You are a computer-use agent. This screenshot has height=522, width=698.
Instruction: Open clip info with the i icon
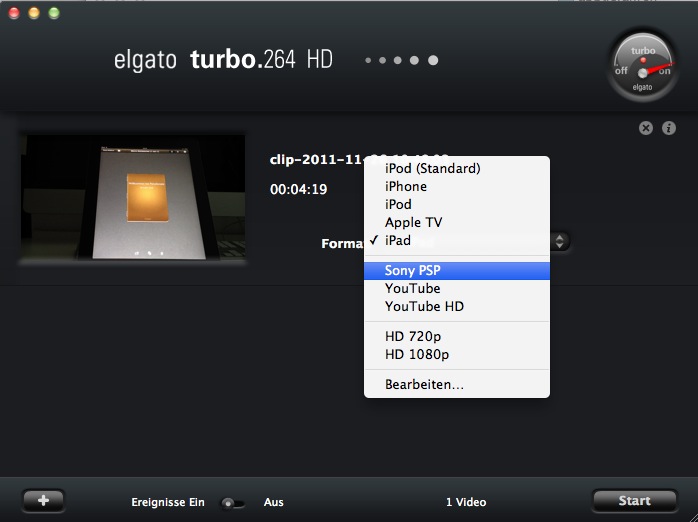point(669,128)
